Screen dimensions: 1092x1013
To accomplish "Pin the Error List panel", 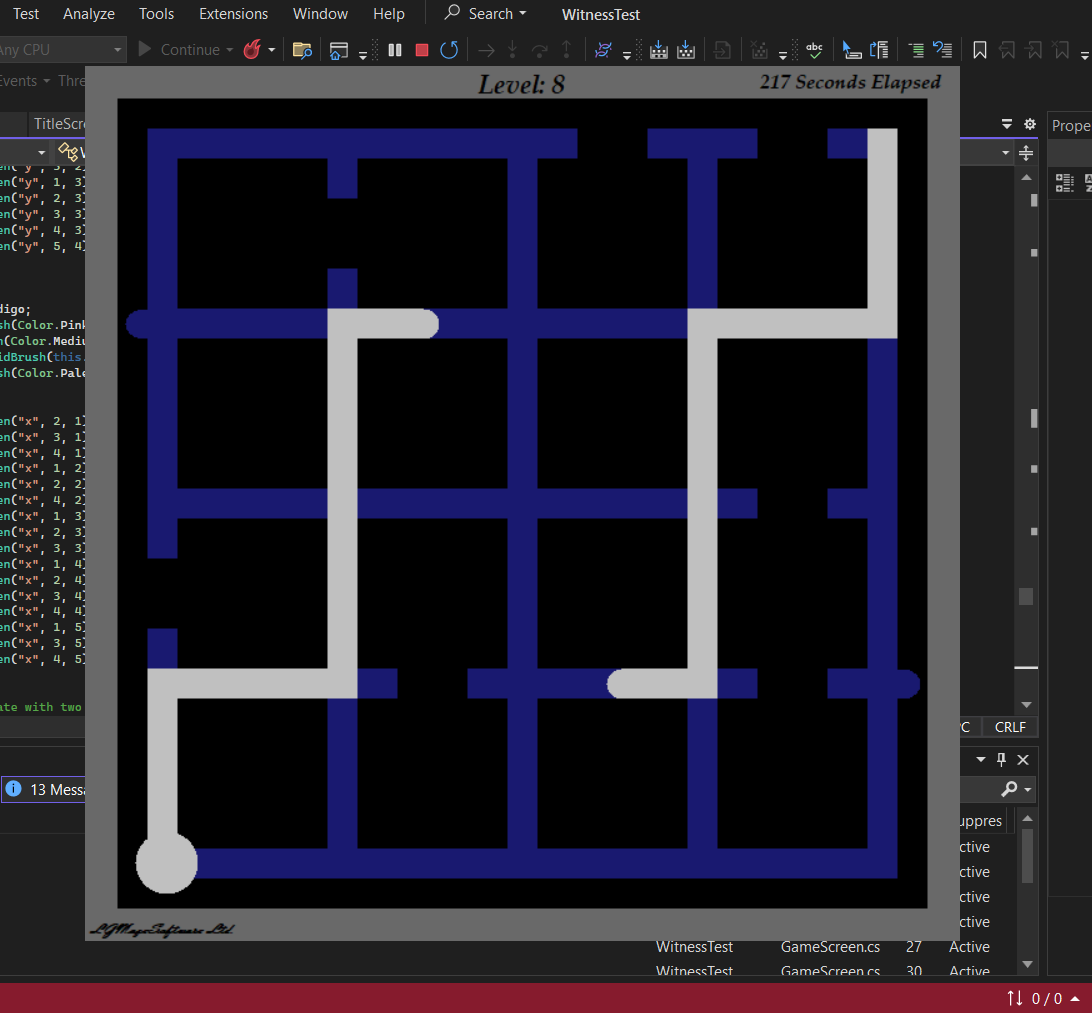I will coord(1001,759).
